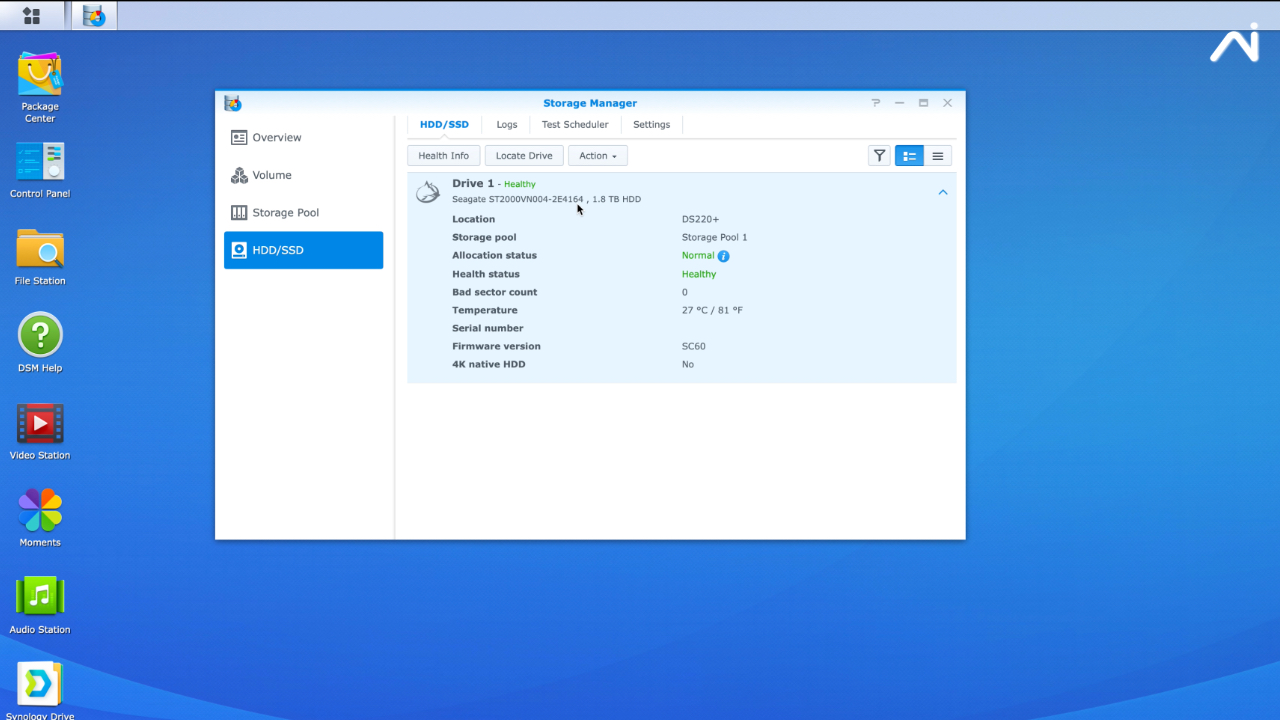Click the DS220+ location value
Image resolution: width=1280 pixels, height=720 pixels.
click(x=700, y=219)
